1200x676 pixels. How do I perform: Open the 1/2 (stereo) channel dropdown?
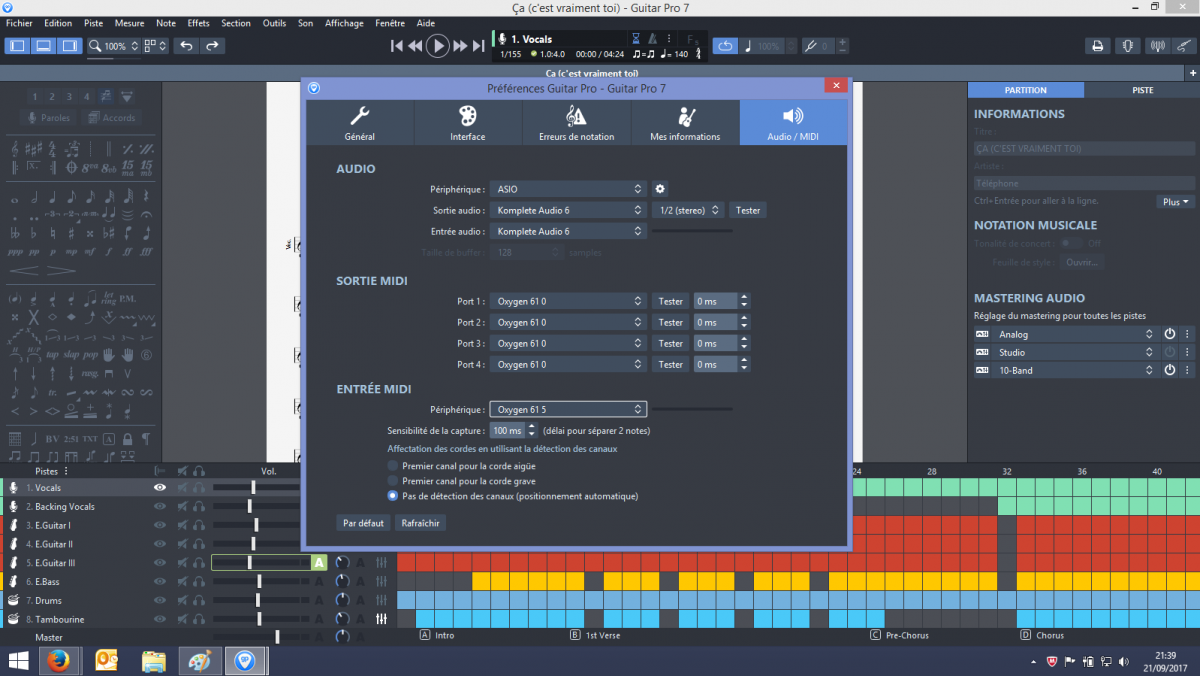(689, 210)
